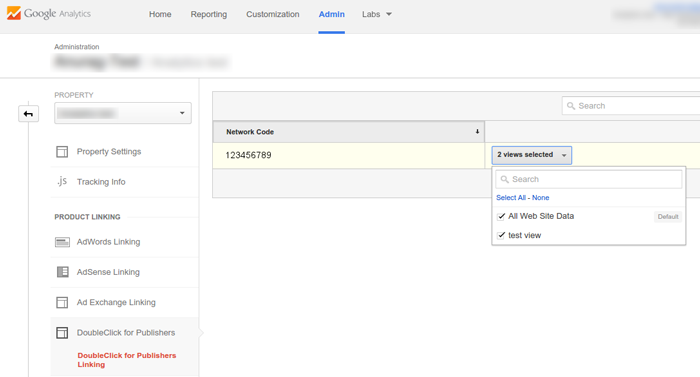Uncheck the All Web Site Data checkbox
Viewport: 700px width, 377px height.
(501, 216)
